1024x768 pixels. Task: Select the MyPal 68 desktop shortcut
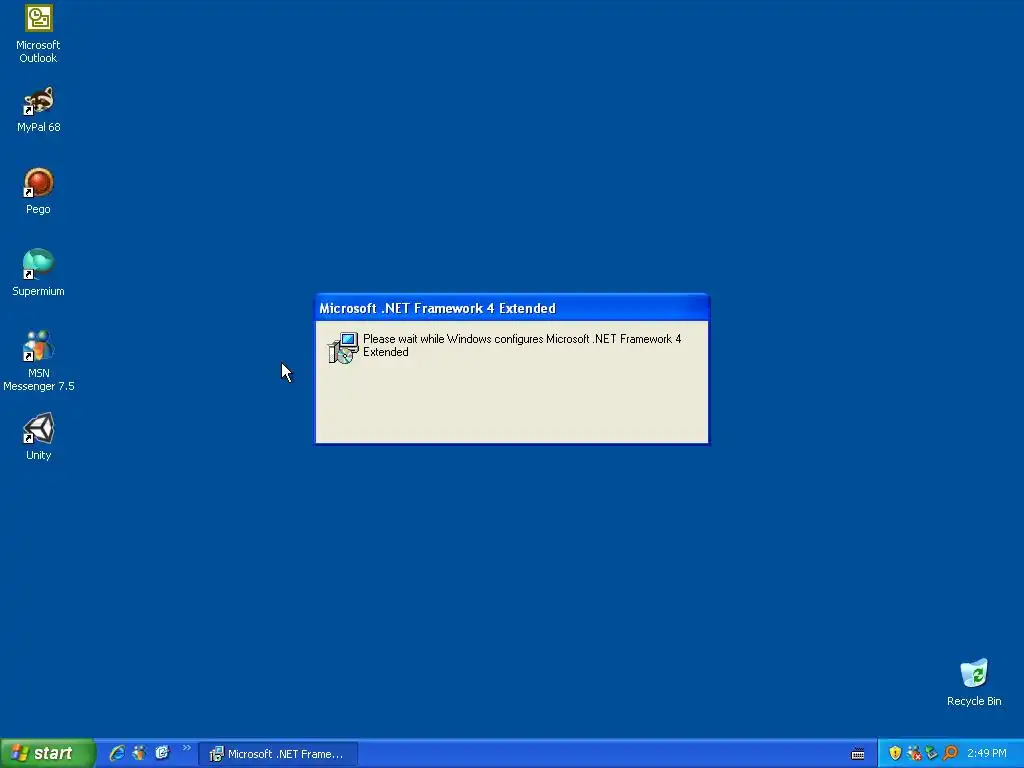pyautogui.click(x=38, y=110)
